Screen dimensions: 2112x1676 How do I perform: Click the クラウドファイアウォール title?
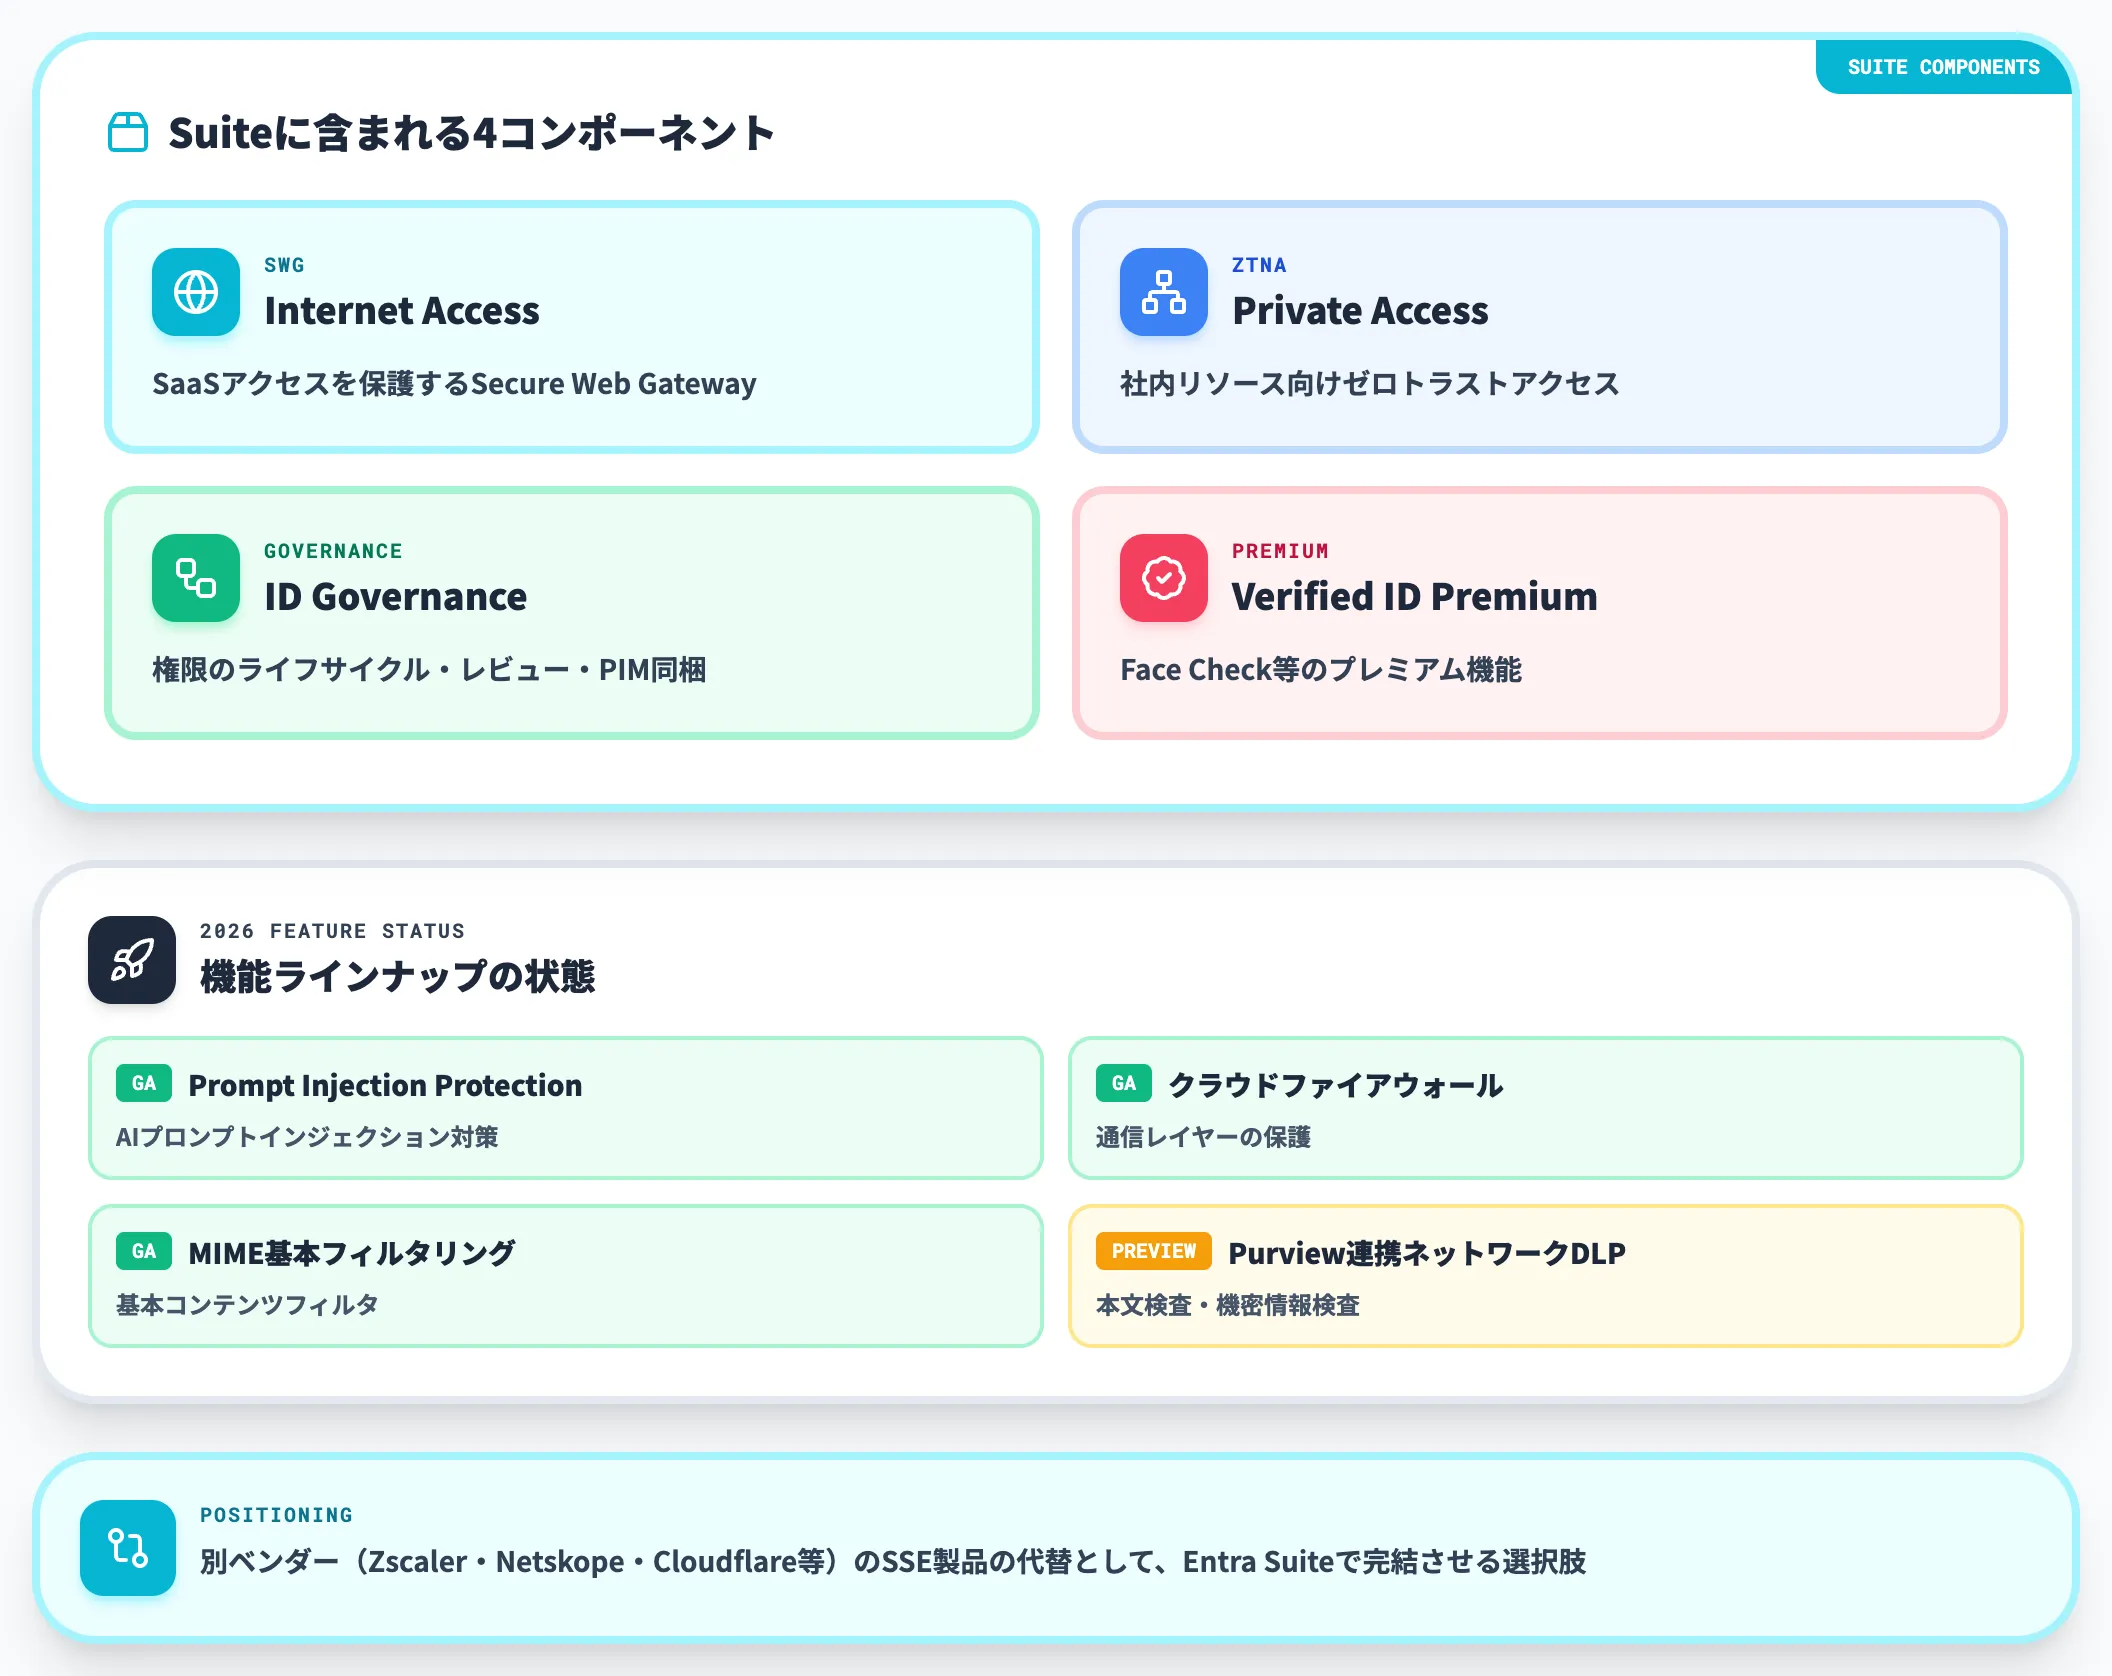pos(1335,1085)
